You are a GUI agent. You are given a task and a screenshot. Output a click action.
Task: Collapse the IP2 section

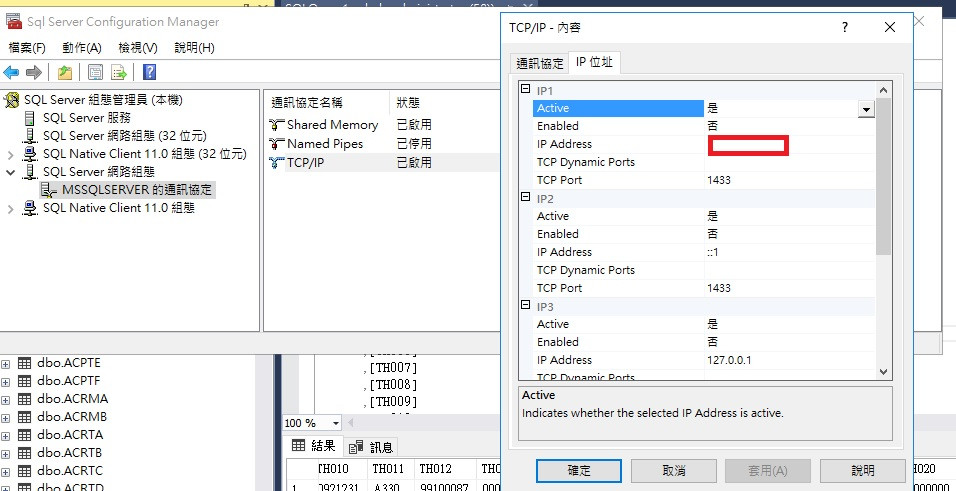coord(526,197)
